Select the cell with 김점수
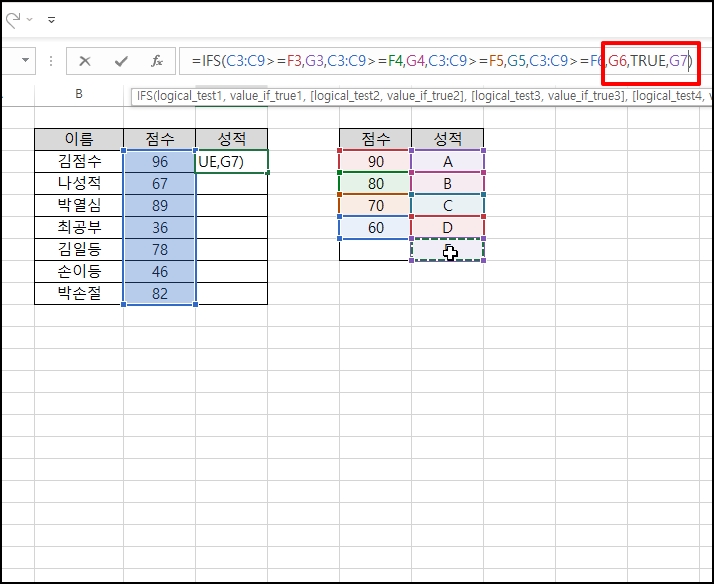 79,161
